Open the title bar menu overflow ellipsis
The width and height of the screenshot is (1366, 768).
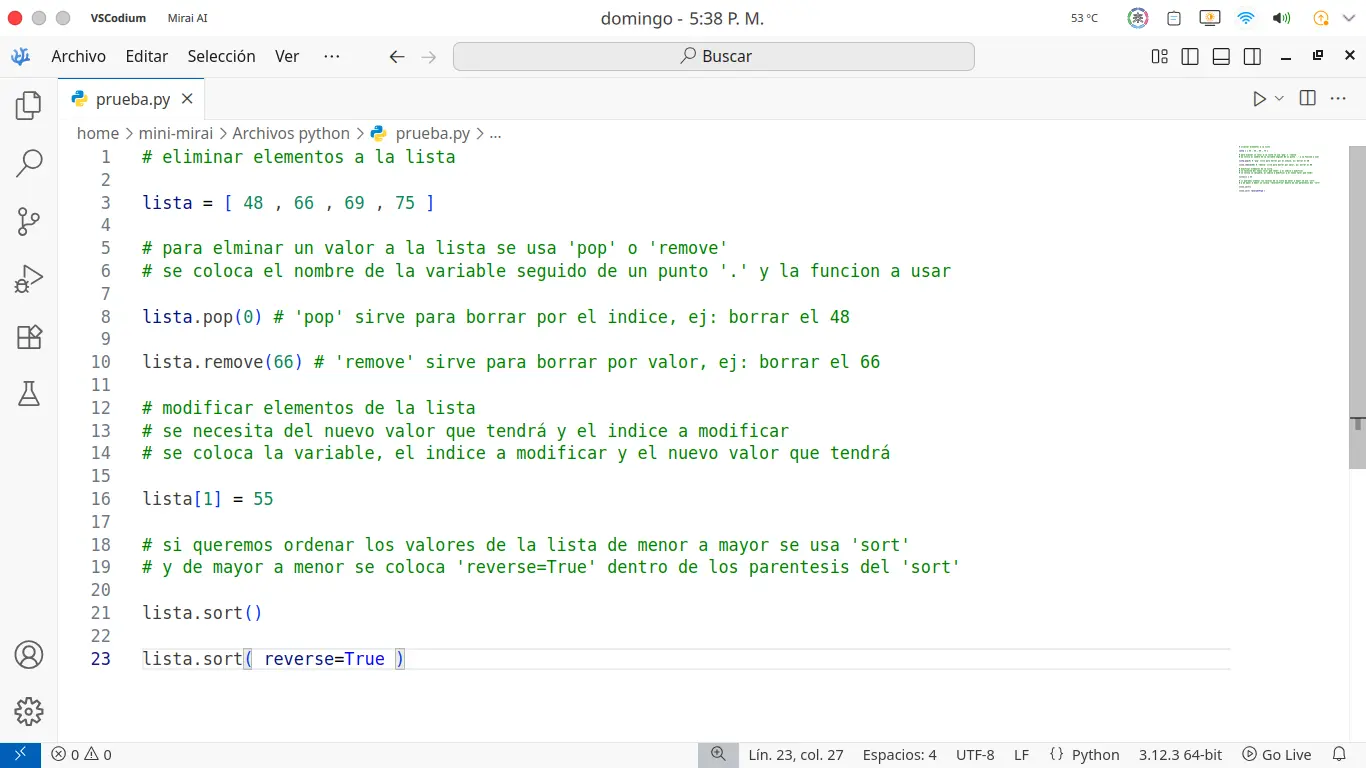coord(332,57)
